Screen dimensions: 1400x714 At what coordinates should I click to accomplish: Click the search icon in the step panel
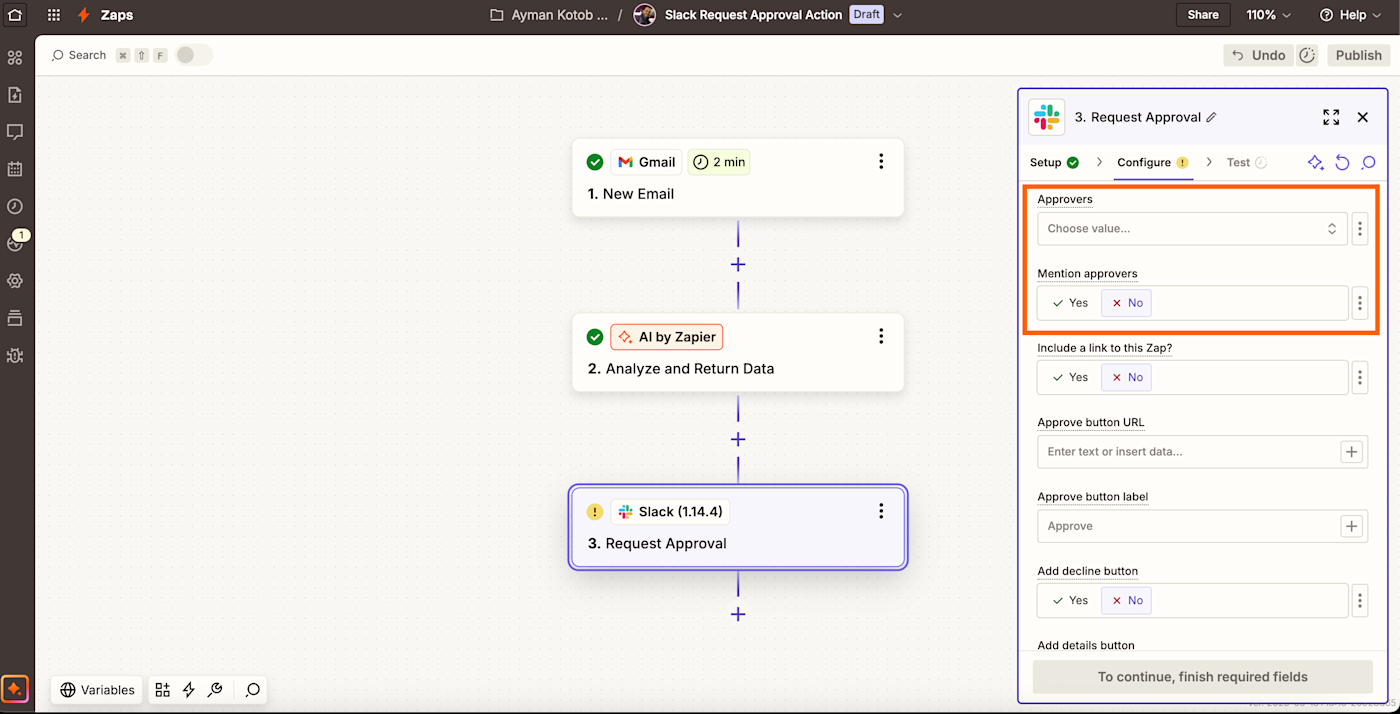pyautogui.click(x=1369, y=162)
